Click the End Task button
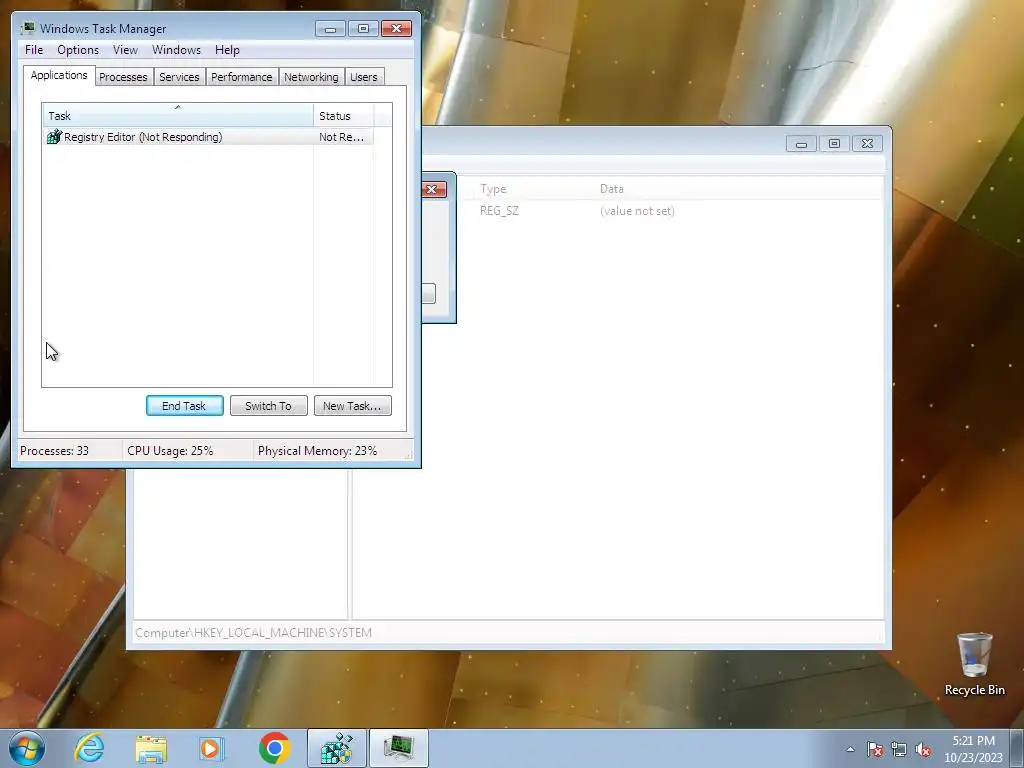Screen dimensions: 1024x768 pyautogui.click(x=185, y=406)
